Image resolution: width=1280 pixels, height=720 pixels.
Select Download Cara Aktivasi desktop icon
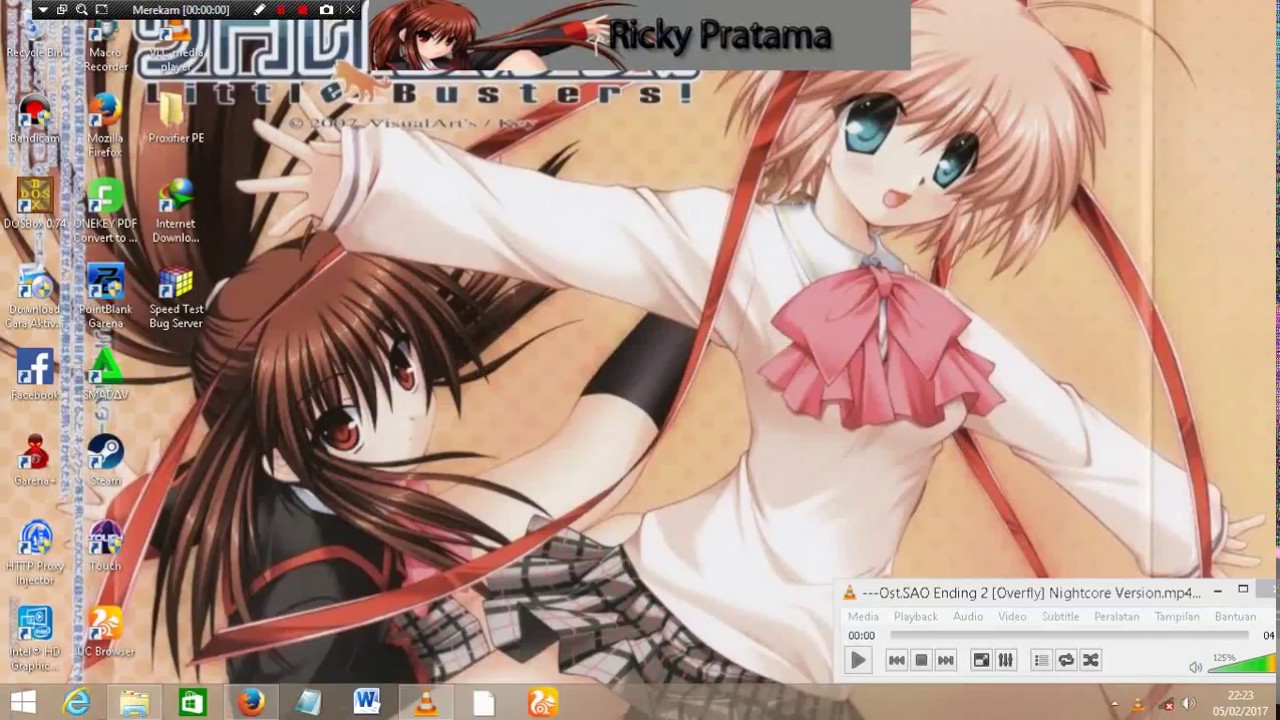35,297
